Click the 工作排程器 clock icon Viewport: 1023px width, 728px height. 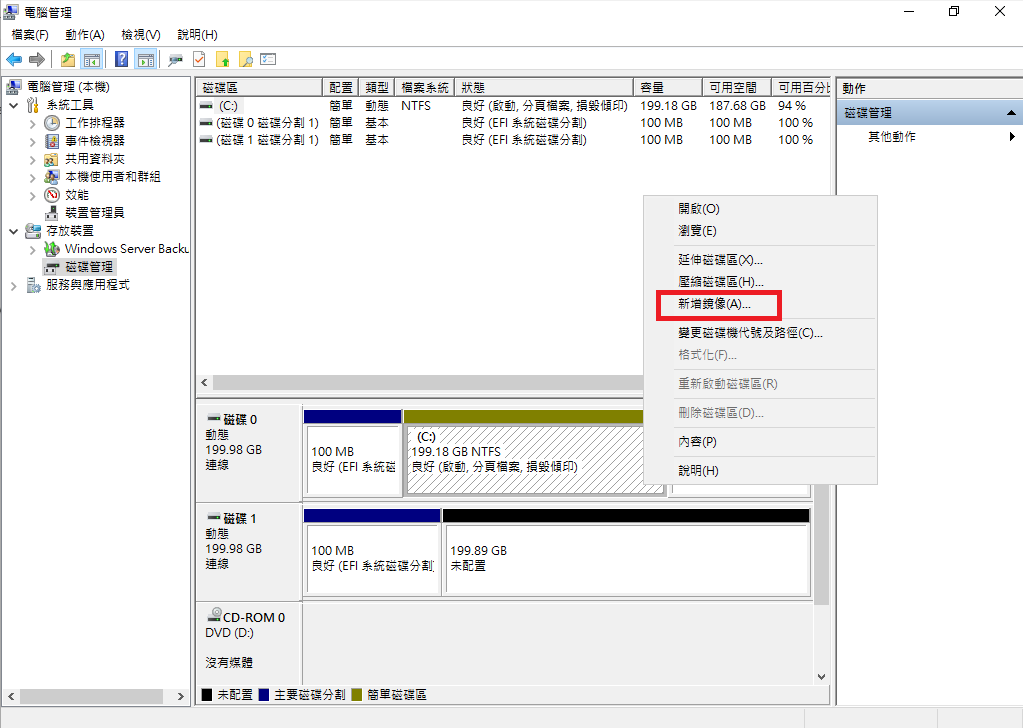pos(52,123)
